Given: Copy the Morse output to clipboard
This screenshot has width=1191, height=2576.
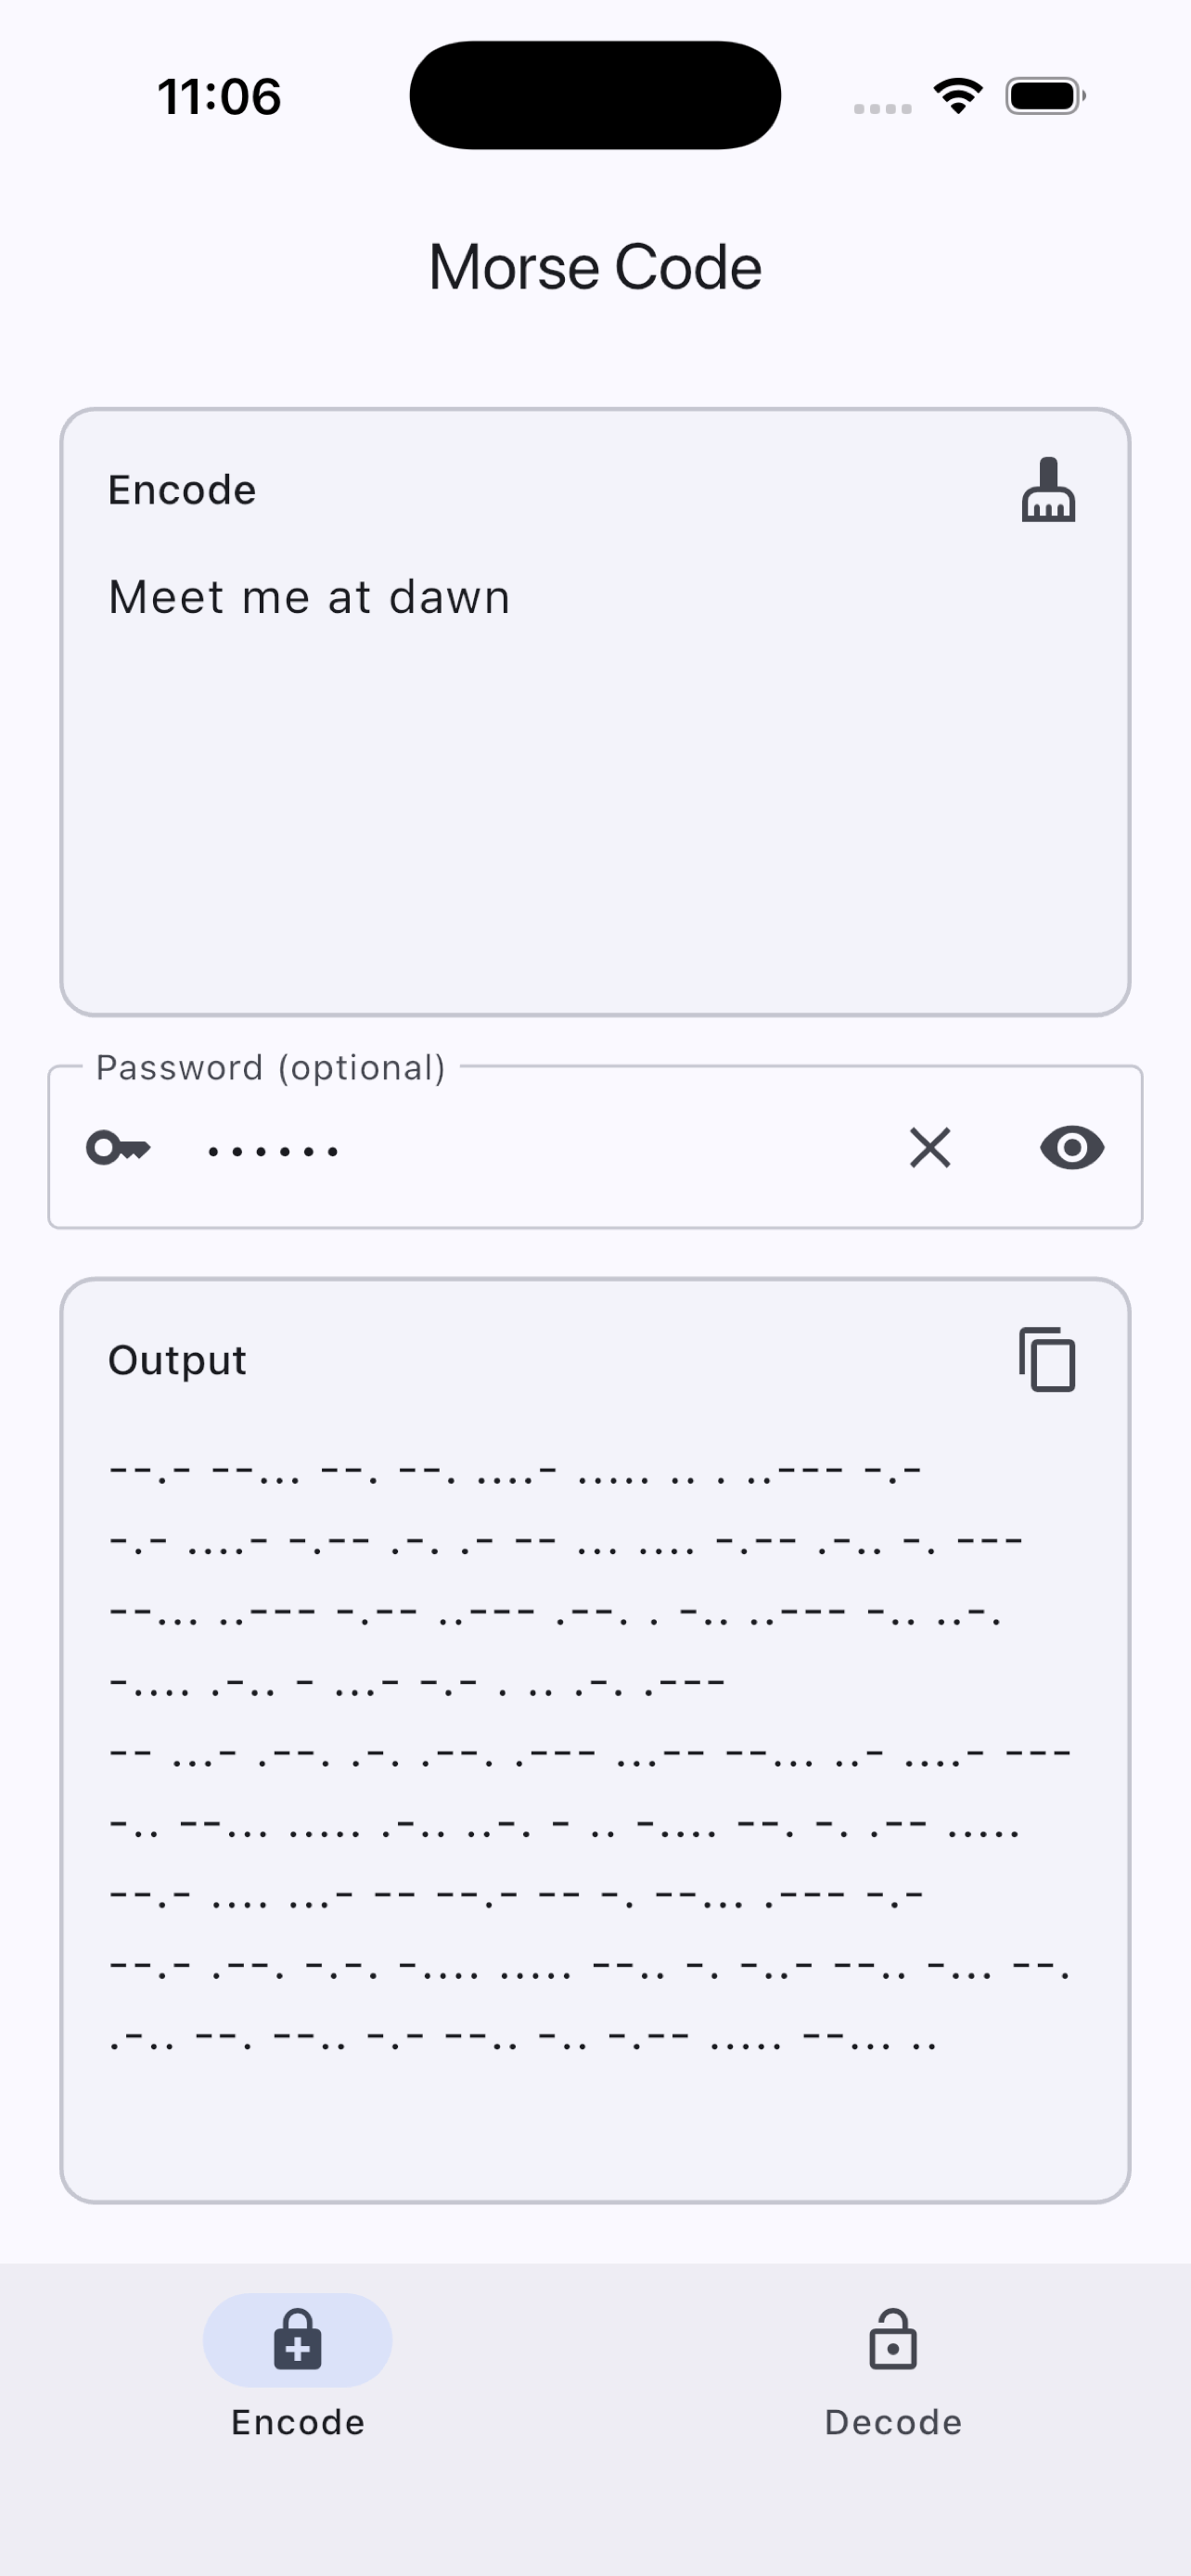Looking at the screenshot, I should coord(1047,1360).
